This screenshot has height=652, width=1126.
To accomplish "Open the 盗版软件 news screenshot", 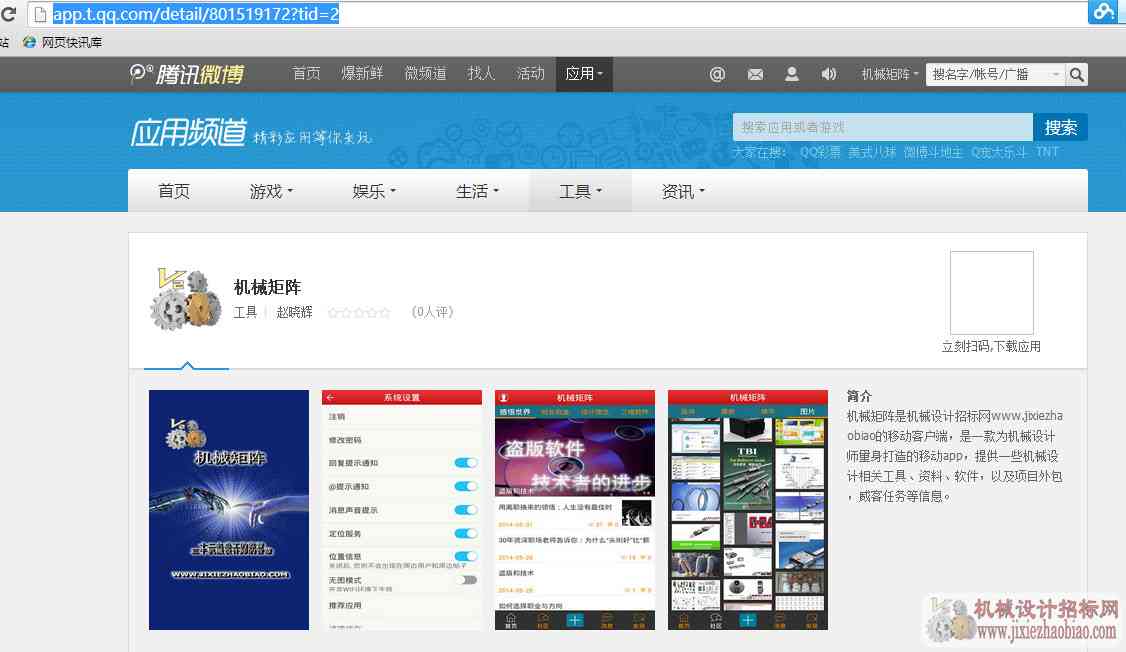I will pyautogui.click(x=574, y=510).
